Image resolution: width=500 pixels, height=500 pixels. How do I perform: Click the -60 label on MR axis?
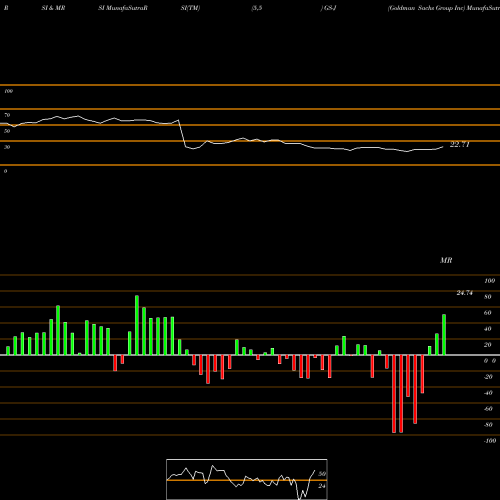click(x=488, y=409)
